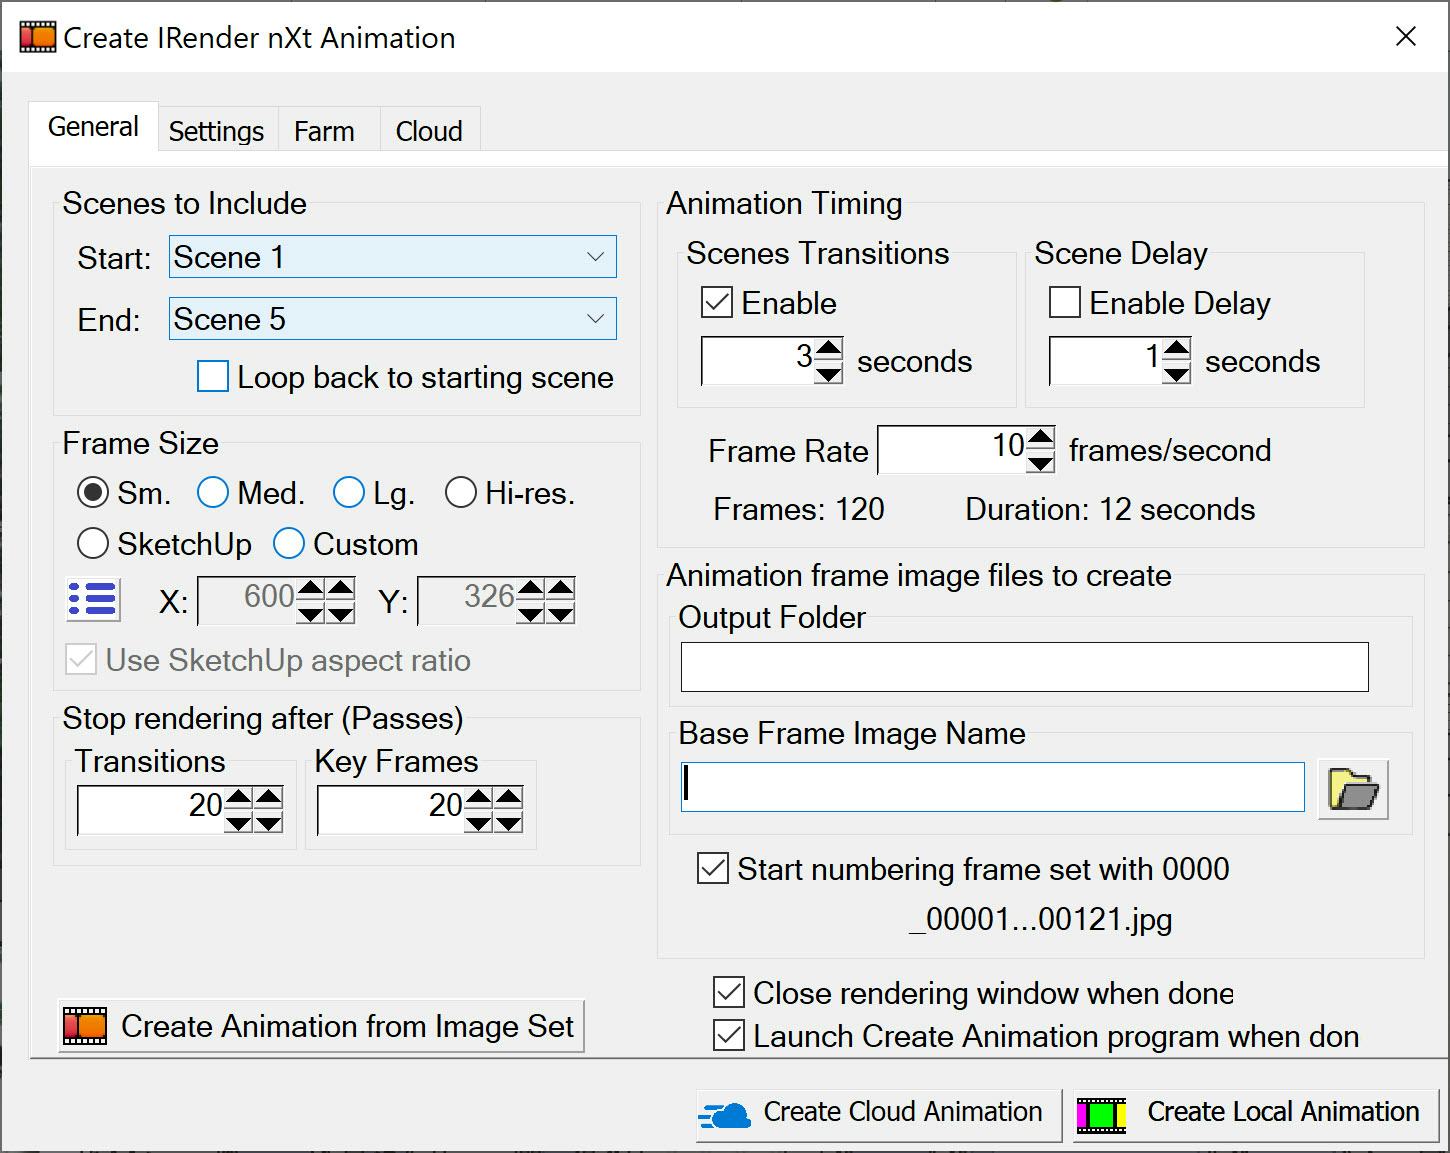Increase the Frame Rate with the up arrow
The height and width of the screenshot is (1153, 1450).
pyautogui.click(x=1040, y=440)
